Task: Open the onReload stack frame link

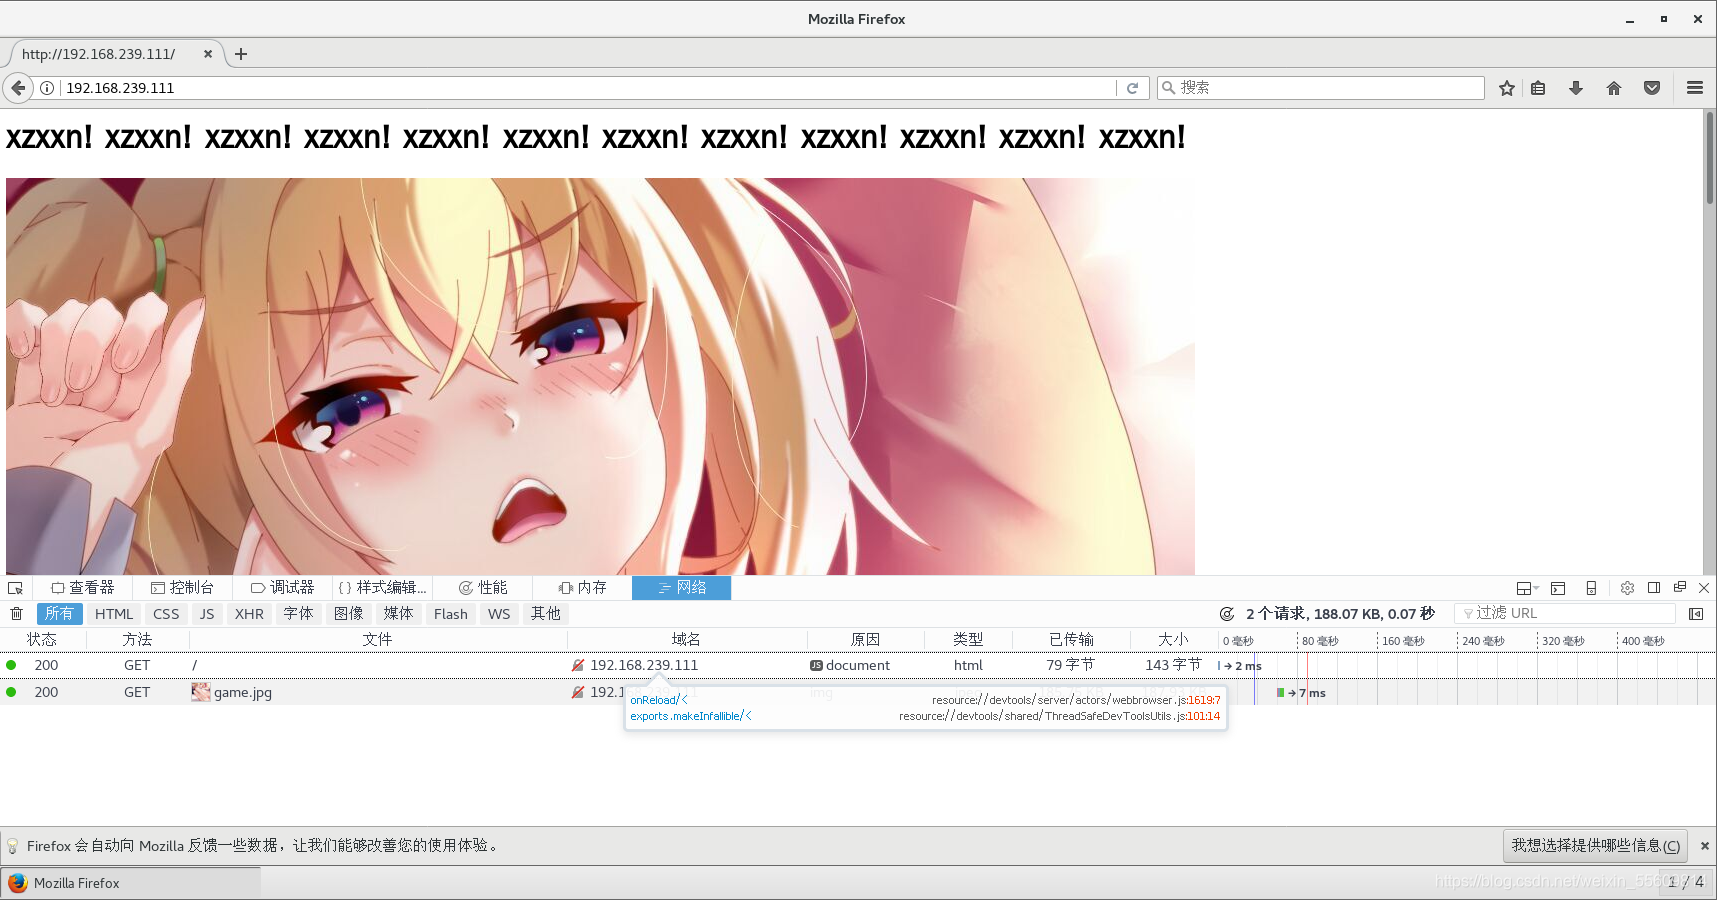Action: click(659, 700)
